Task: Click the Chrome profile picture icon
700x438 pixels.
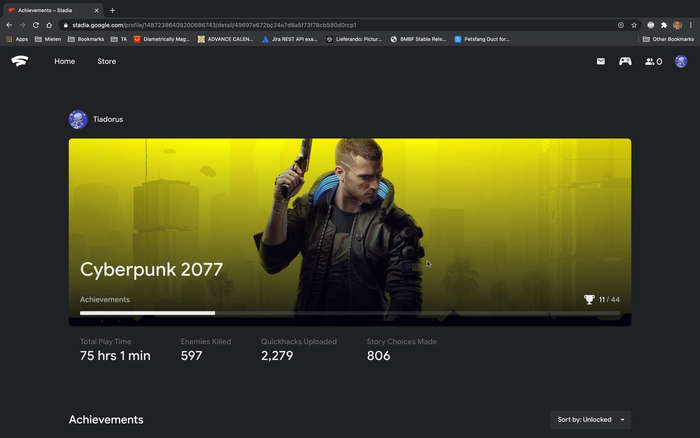Action: click(x=677, y=25)
